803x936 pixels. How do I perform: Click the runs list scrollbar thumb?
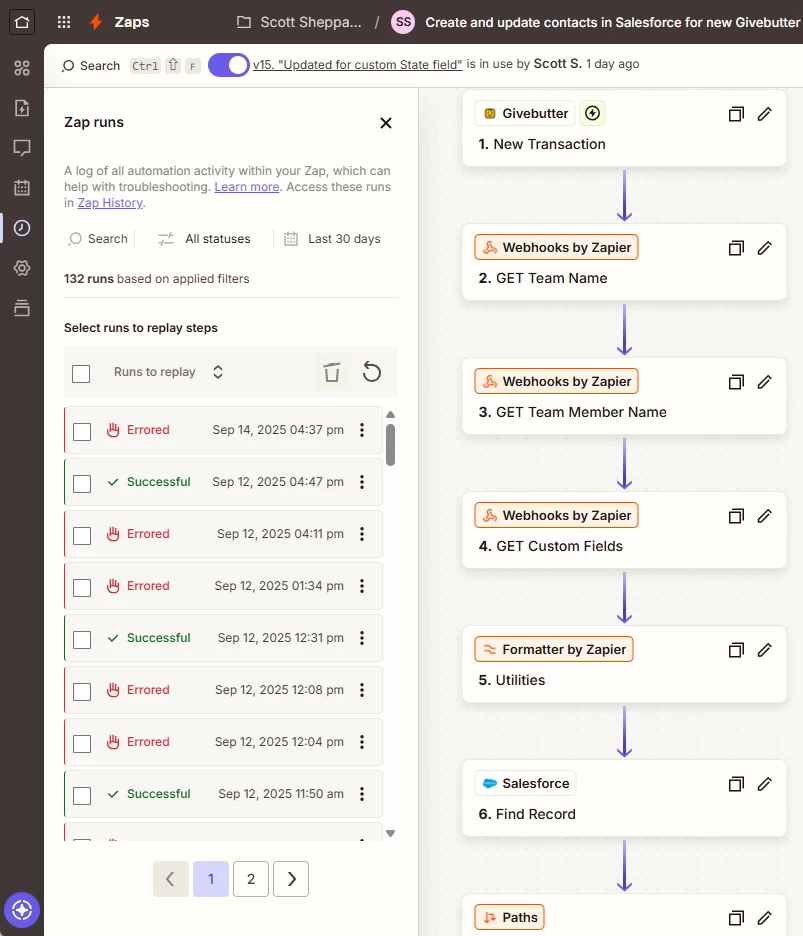coord(390,445)
